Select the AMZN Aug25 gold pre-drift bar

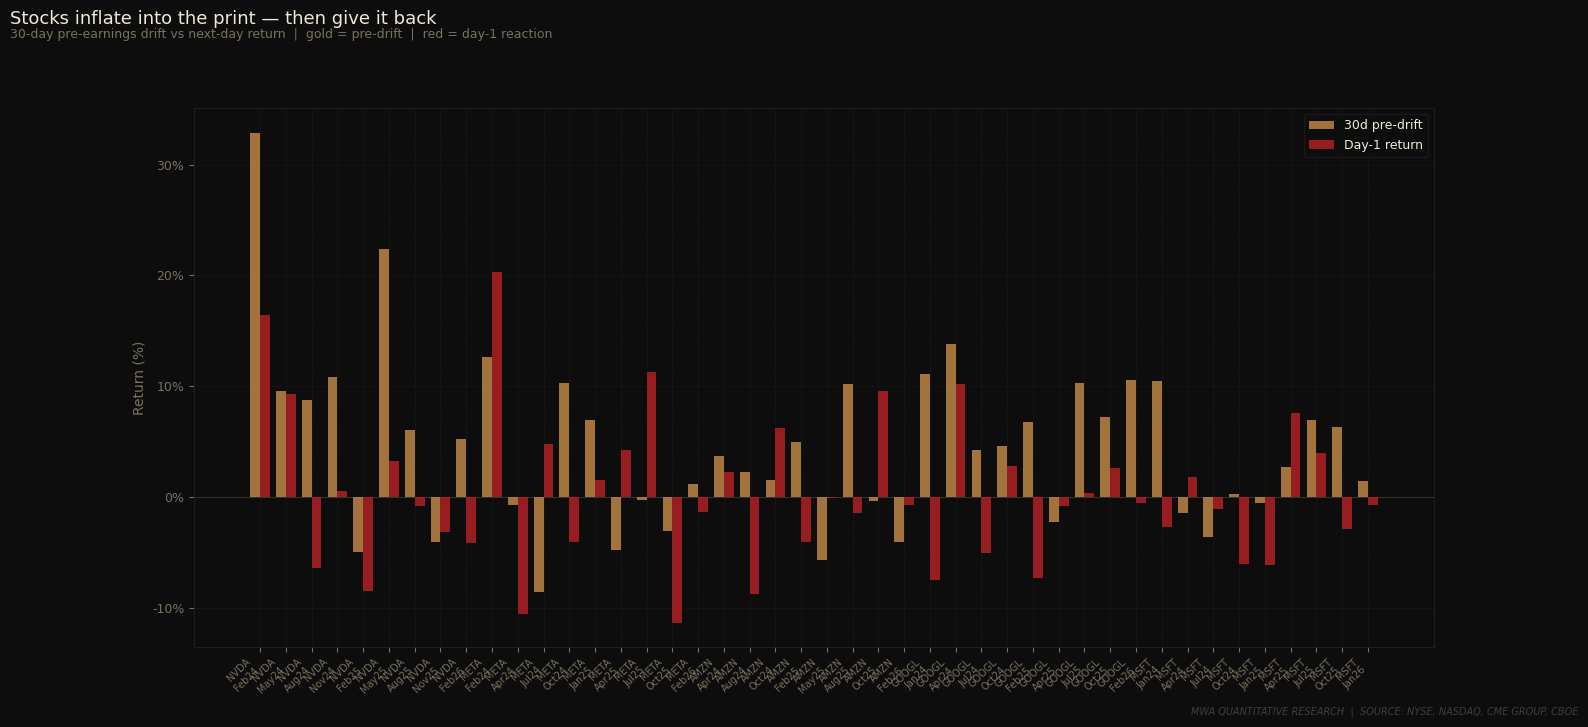[848, 440]
